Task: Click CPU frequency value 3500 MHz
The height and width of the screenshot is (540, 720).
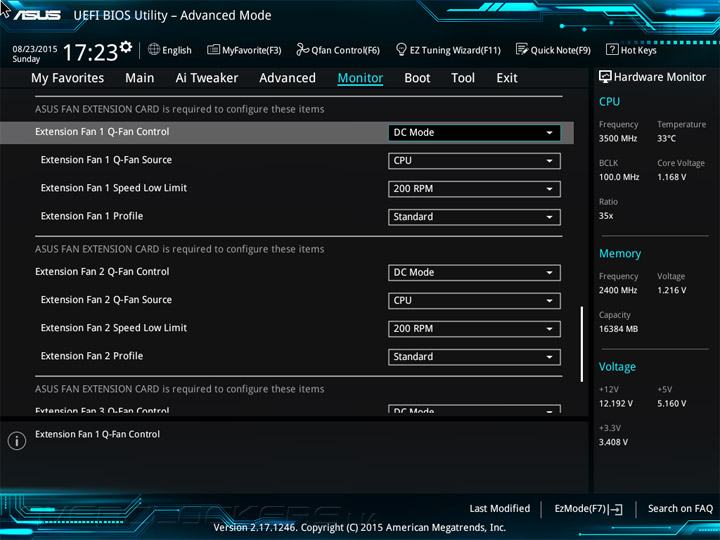Action: click(618, 138)
